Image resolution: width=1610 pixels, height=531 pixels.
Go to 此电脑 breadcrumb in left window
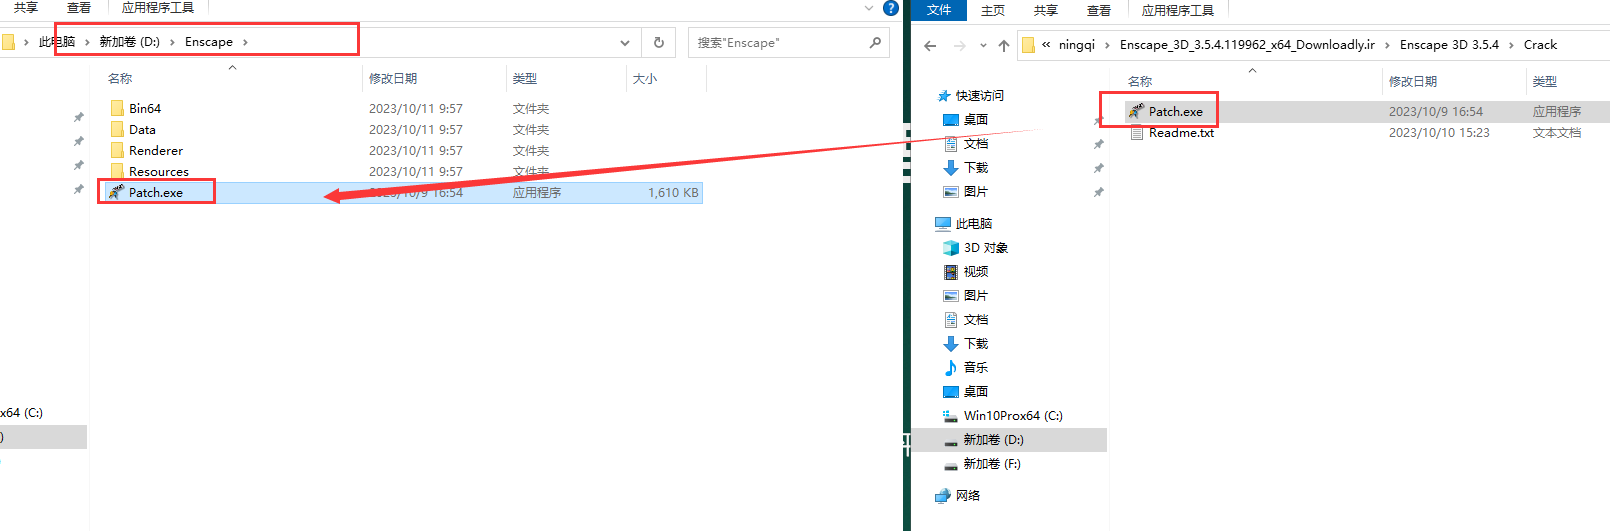click(57, 42)
